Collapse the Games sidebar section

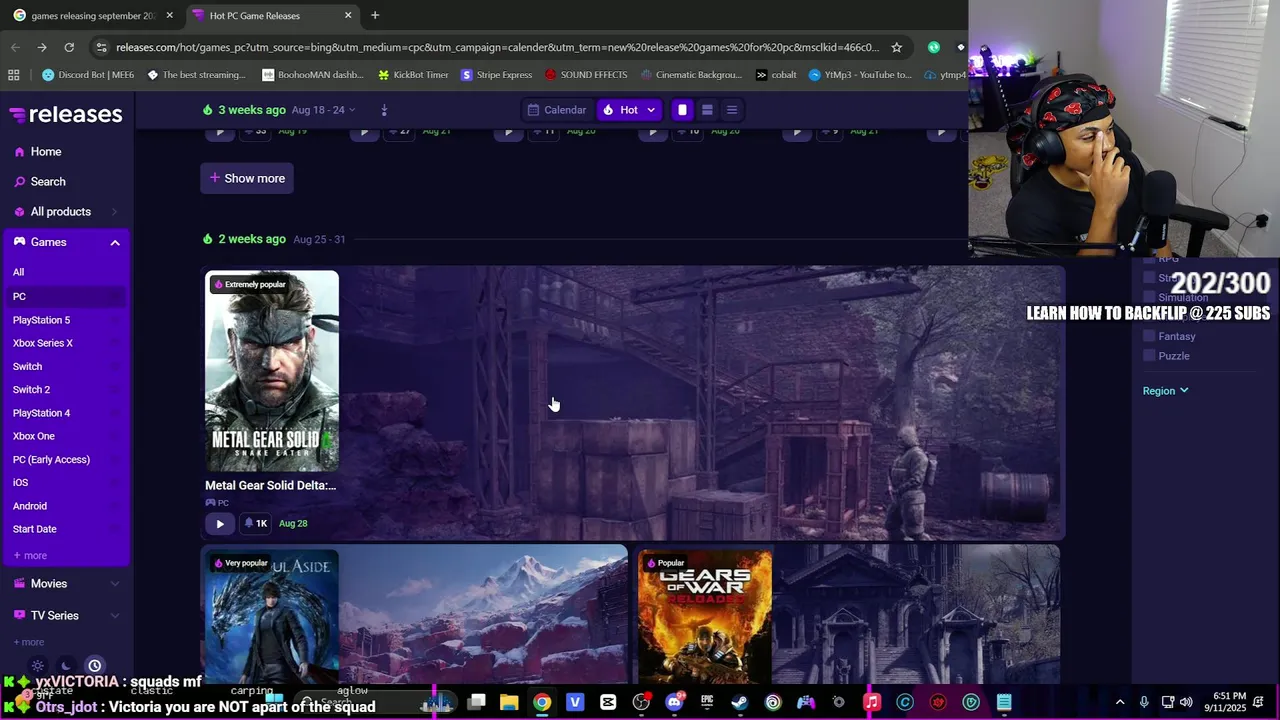click(115, 243)
